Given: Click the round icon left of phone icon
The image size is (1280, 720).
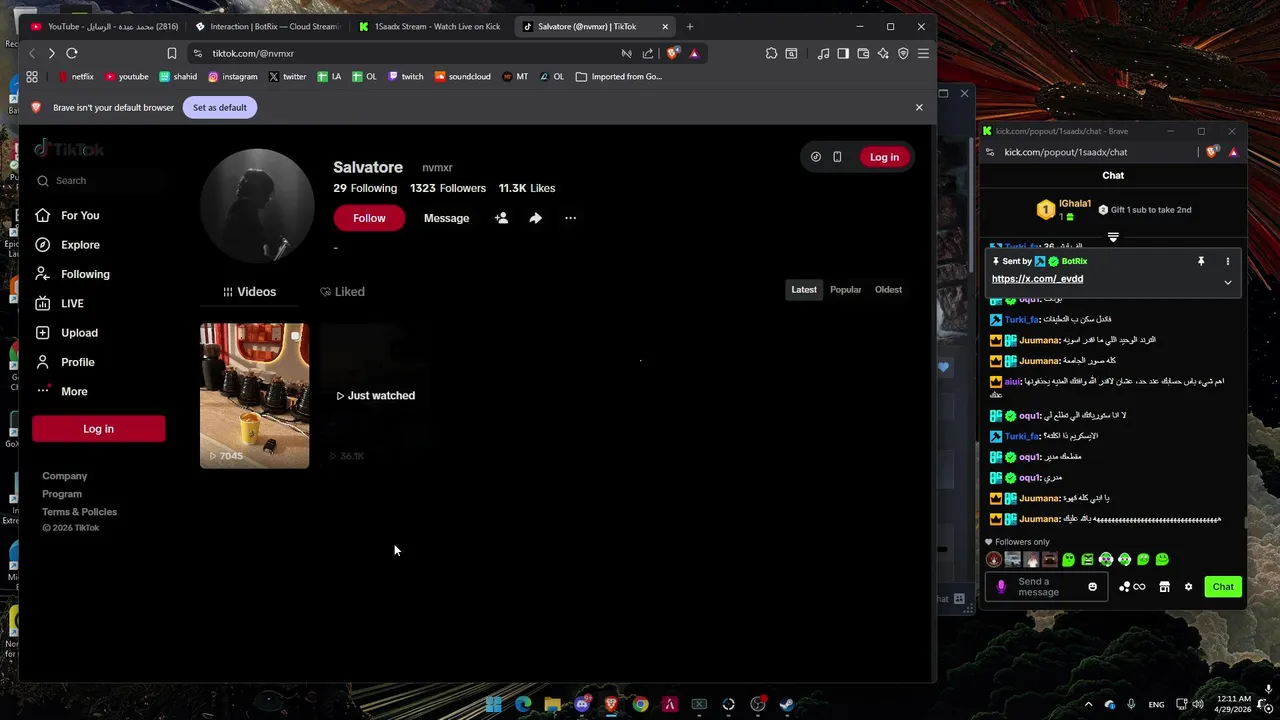Looking at the screenshot, I should 816,157.
